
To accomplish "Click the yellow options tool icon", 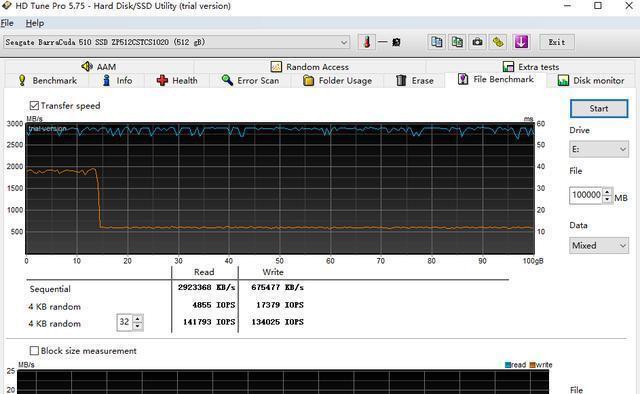I will 498,42.
